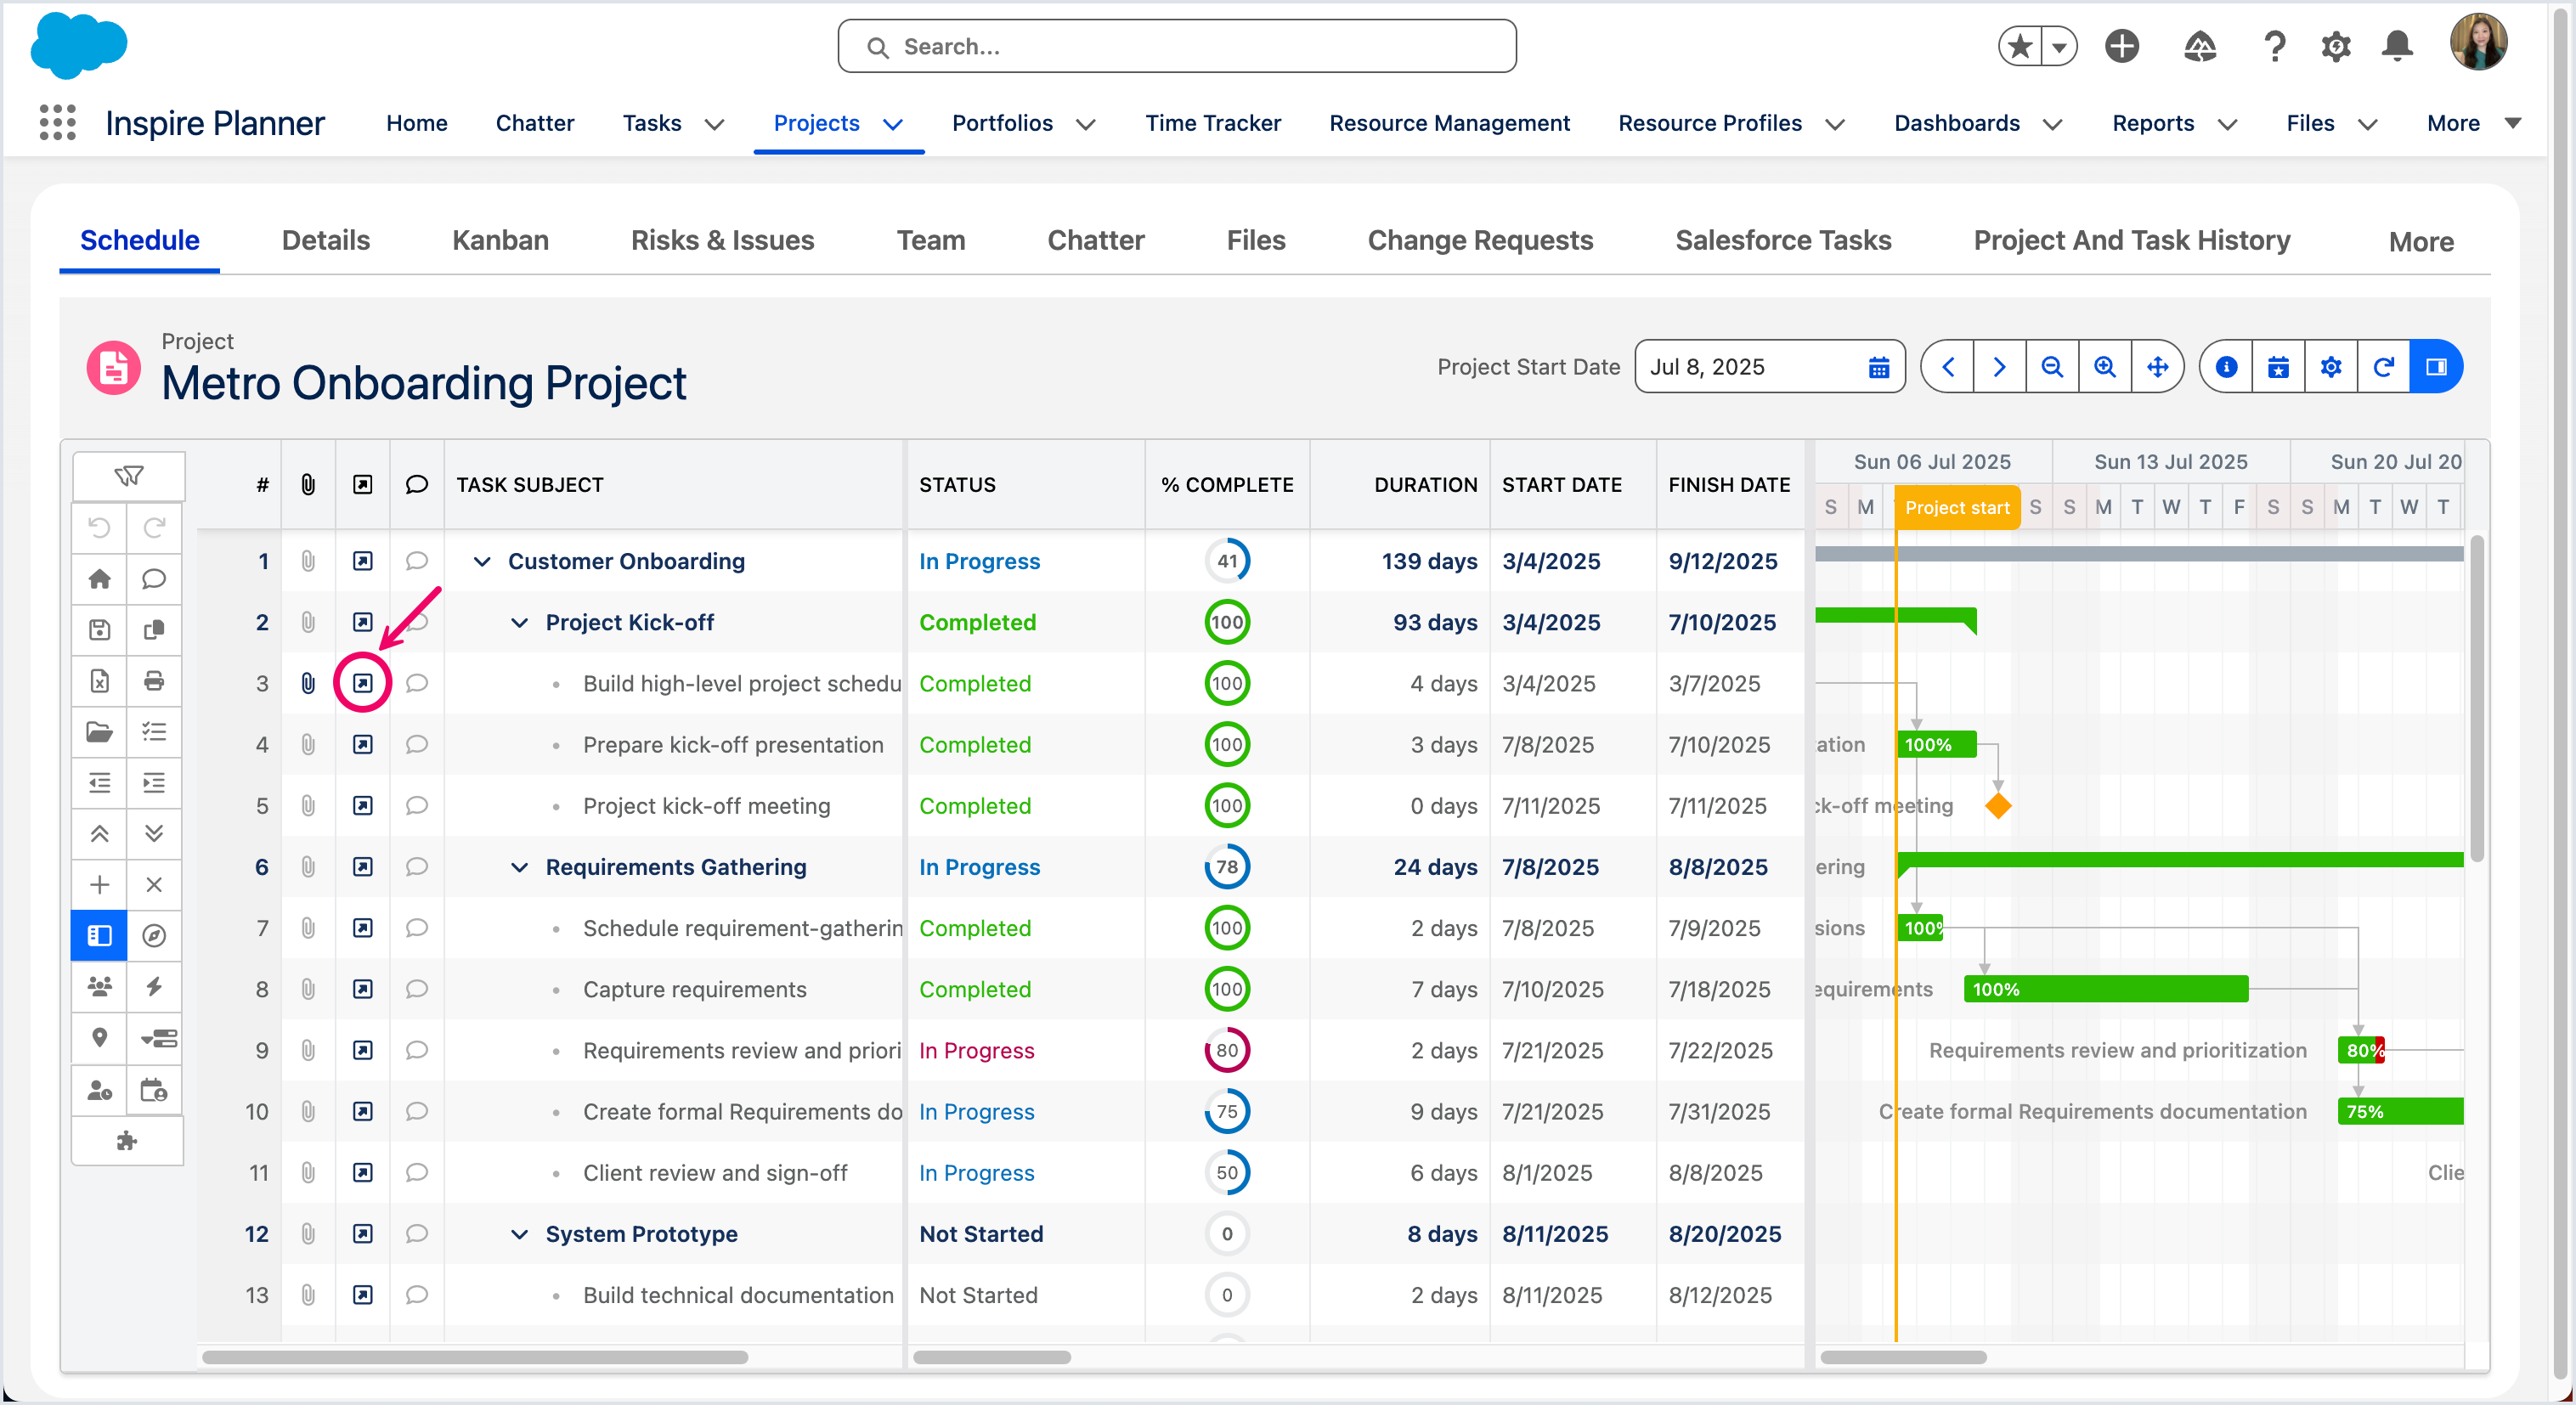Collapse the Customer Onboarding group
The height and width of the screenshot is (1405, 2576).
point(482,561)
